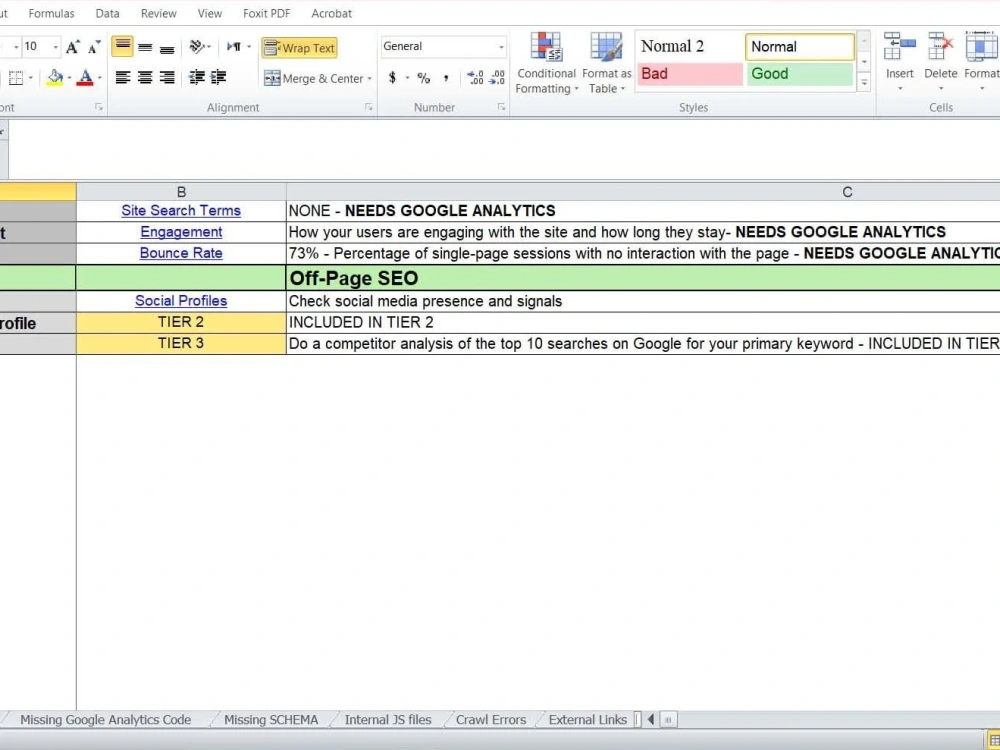Click Delete cells icon
Screen dimensions: 1000x750
(940, 47)
